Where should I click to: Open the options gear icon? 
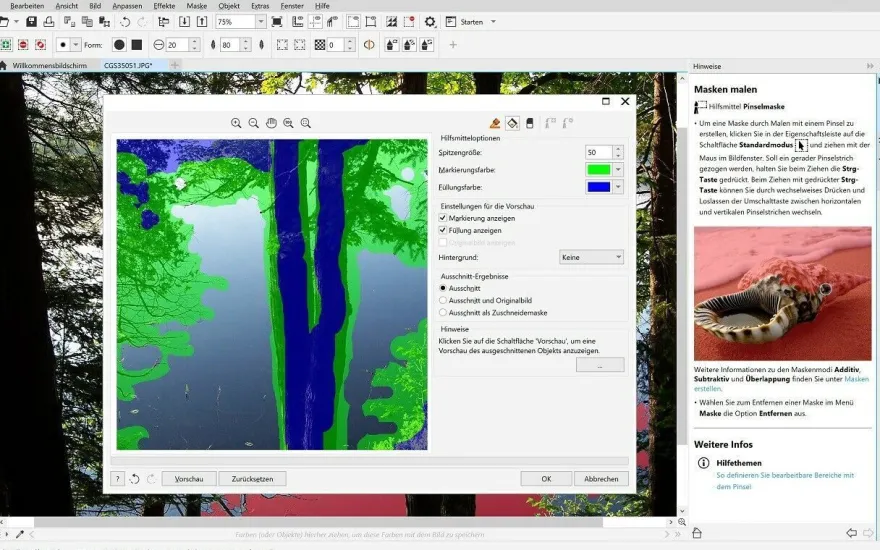[430, 22]
